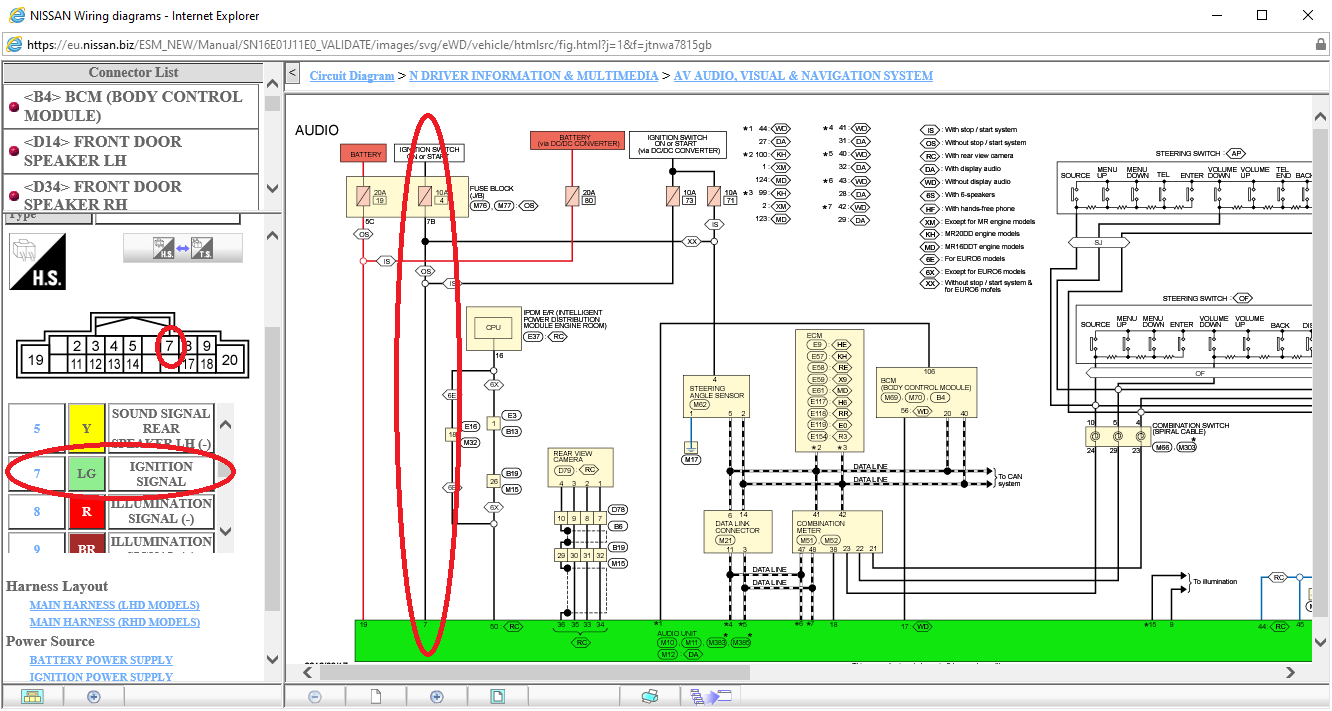Open the connector layout icon in bottom toolbar

click(34, 696)
